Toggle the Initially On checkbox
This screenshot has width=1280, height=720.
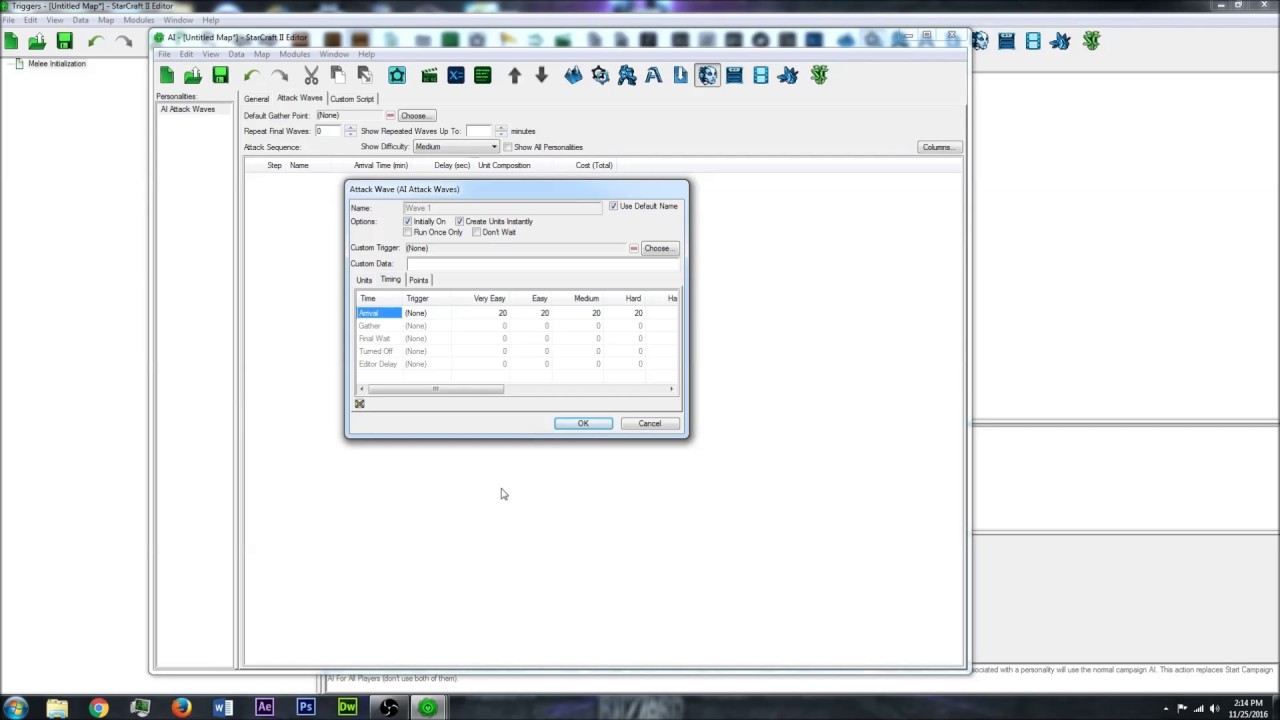408,221
